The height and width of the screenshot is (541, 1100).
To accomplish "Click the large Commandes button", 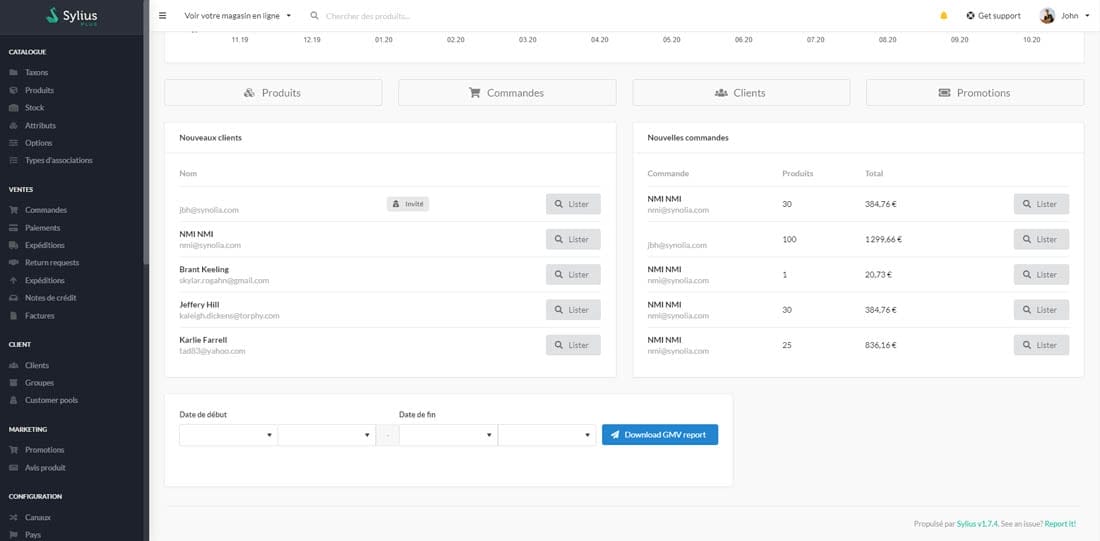I will [507, 93].
